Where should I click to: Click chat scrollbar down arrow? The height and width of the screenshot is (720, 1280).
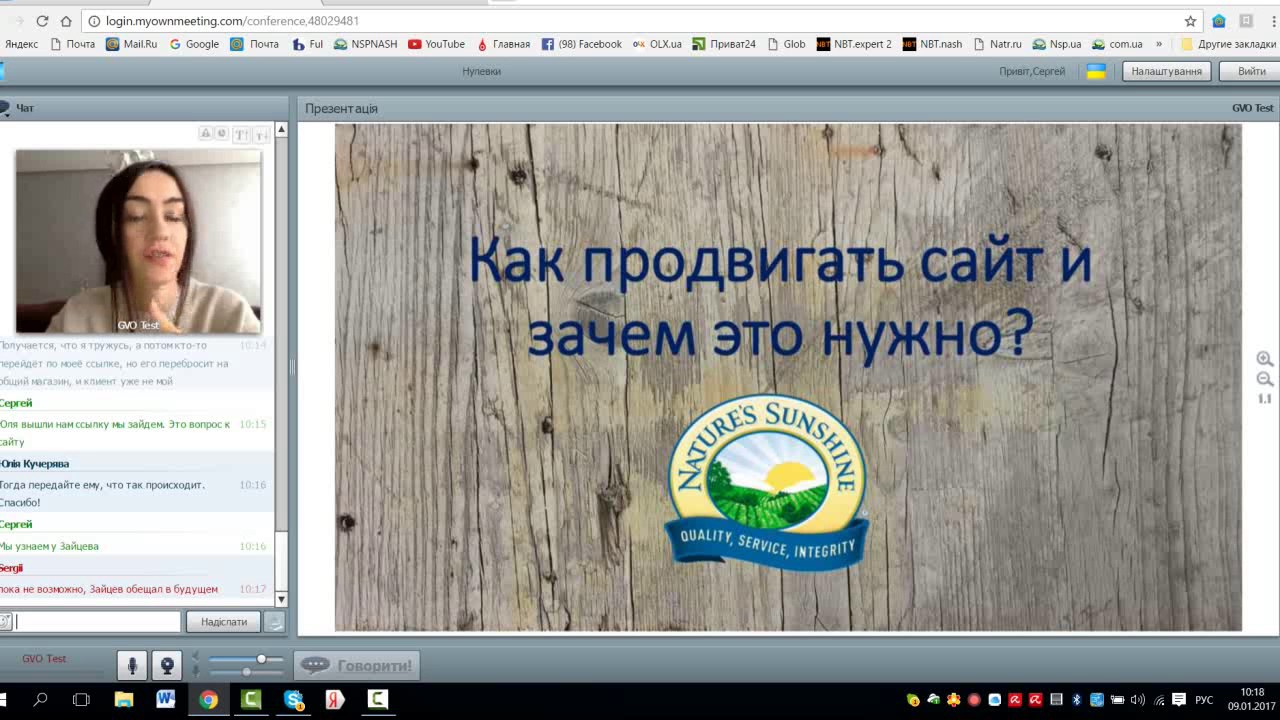coord(281,599)
